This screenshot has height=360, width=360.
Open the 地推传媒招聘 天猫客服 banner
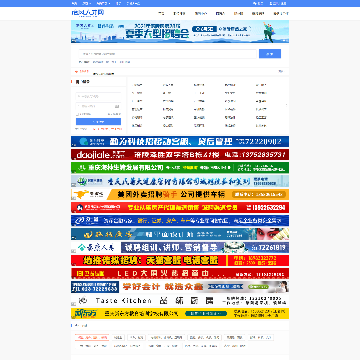pos(180,260)
